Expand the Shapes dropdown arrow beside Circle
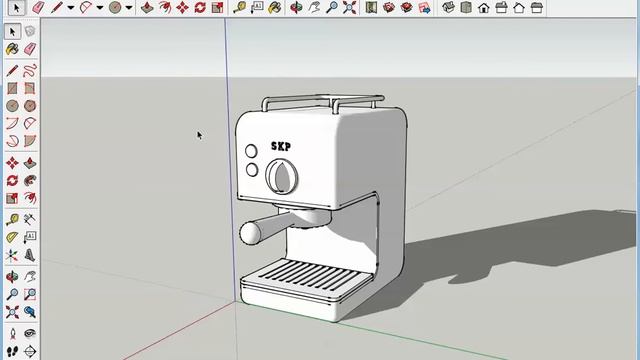This screenshot has width=640, height=360. click(x=129, y=7)
